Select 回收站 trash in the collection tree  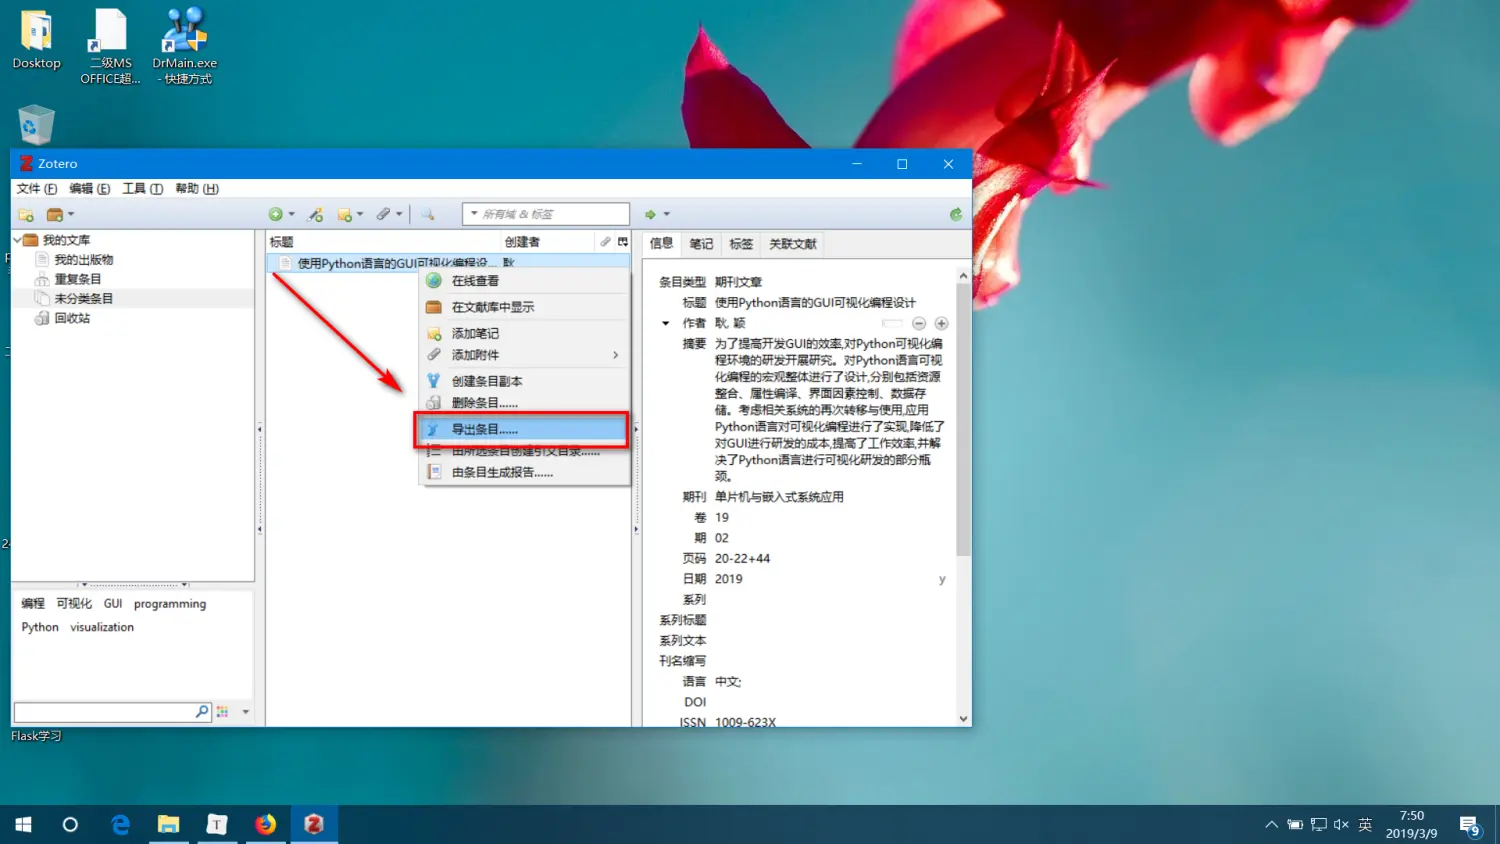(72, 318)
